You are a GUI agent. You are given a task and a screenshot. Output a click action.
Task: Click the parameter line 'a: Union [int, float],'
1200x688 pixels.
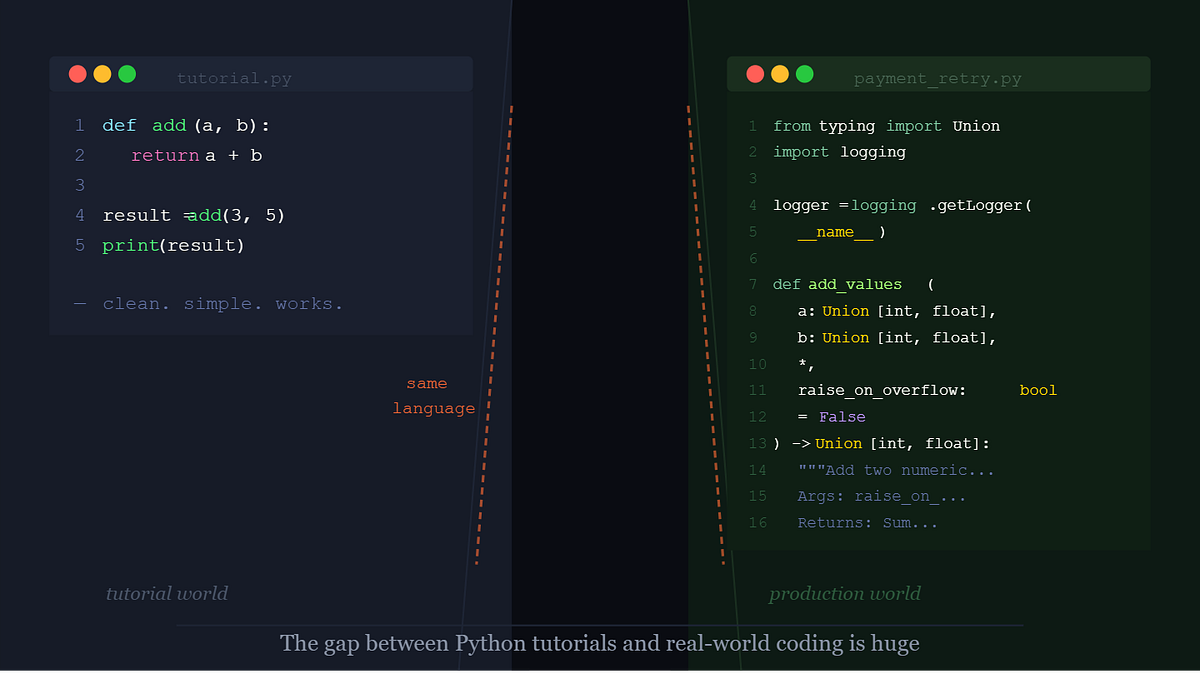pyautogui.click(x=897, y=311)
